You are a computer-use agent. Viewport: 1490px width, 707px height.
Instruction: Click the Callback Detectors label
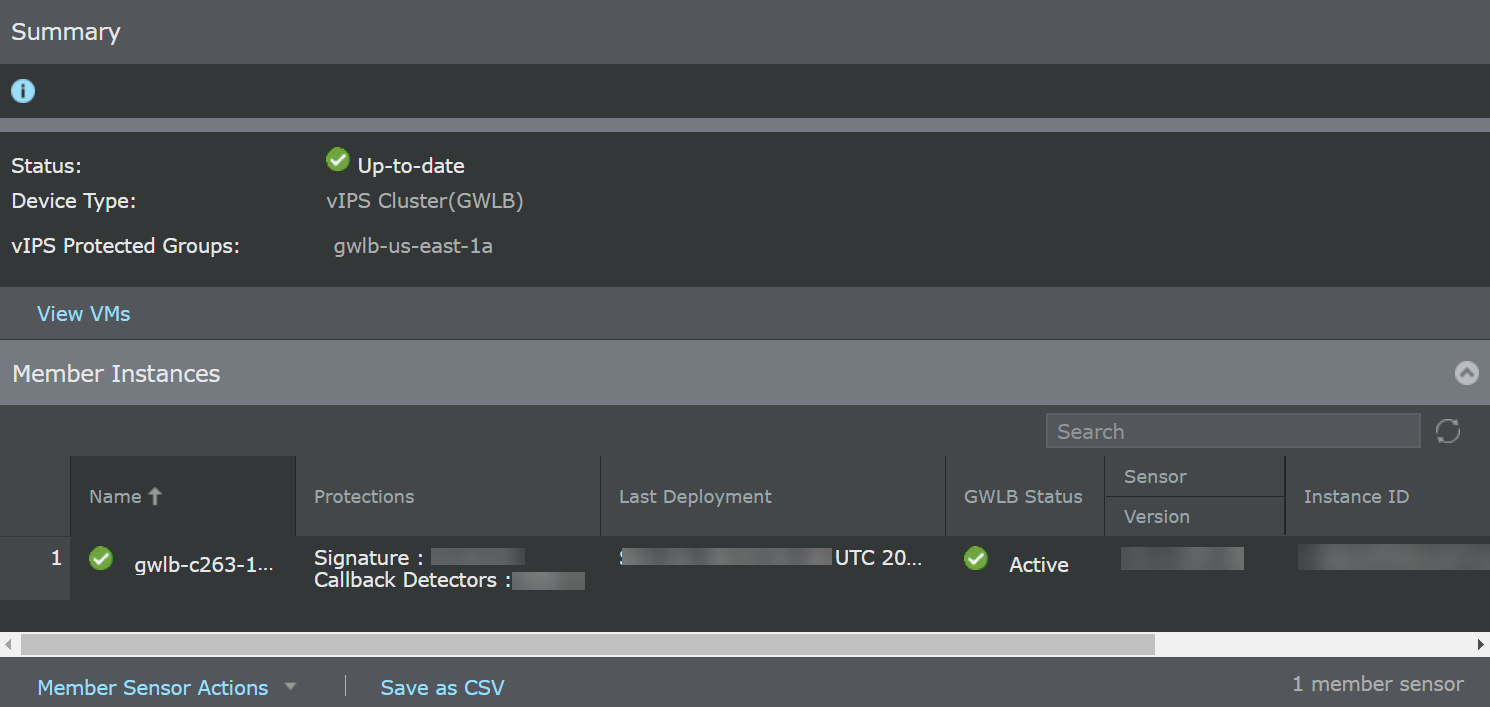pyautogui.click(x=413, y=580)
